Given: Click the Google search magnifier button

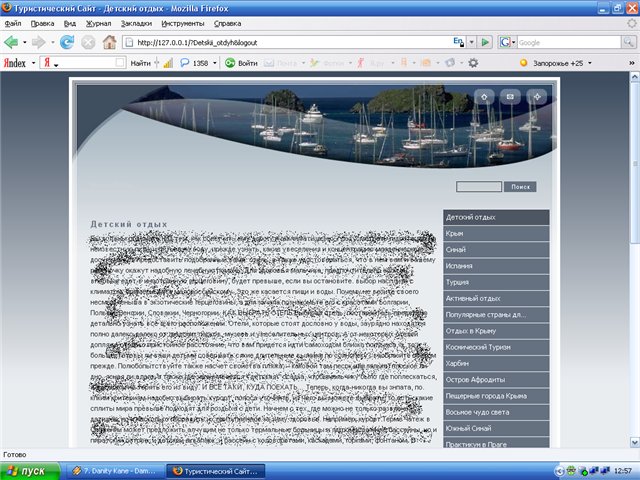Looking at the screenshot, I should coord(628,42).
